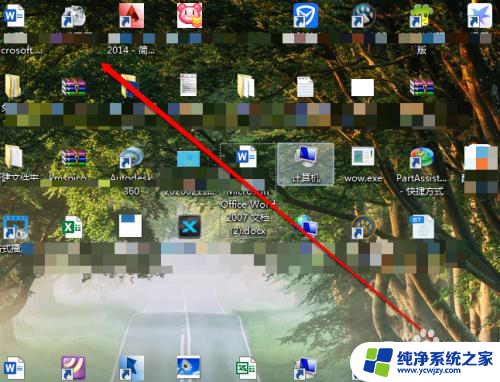Viewport: 500px width, 382px height.
Task: Select the text document icon with lines
Action: (305, 87)
